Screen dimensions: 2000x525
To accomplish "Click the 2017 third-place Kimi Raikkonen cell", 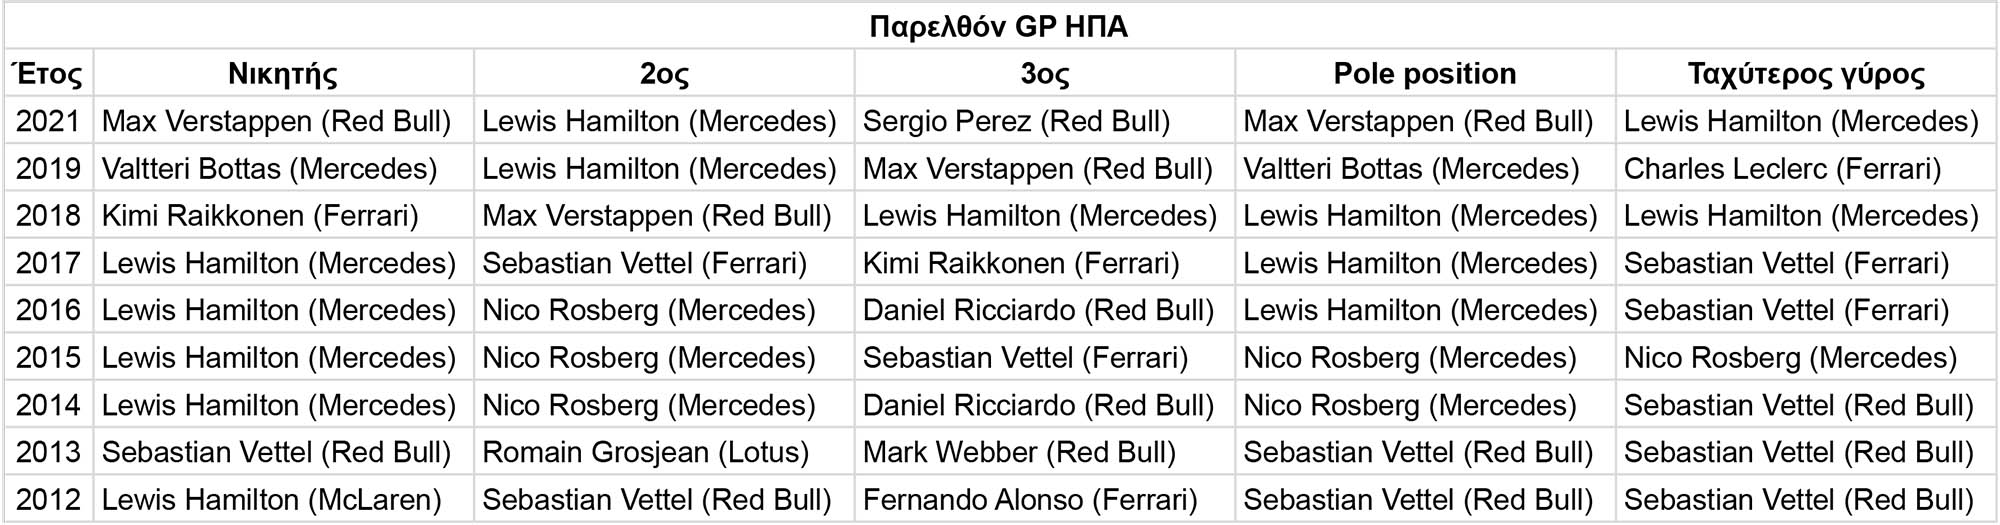I will click(x=1021, y=264).
